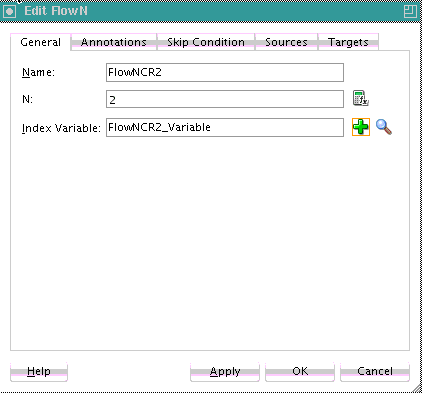The width and height of the screenshot is (422, 393).
Task: Dismiss the dialog with Cancel
Action: (x=375, y=371)
